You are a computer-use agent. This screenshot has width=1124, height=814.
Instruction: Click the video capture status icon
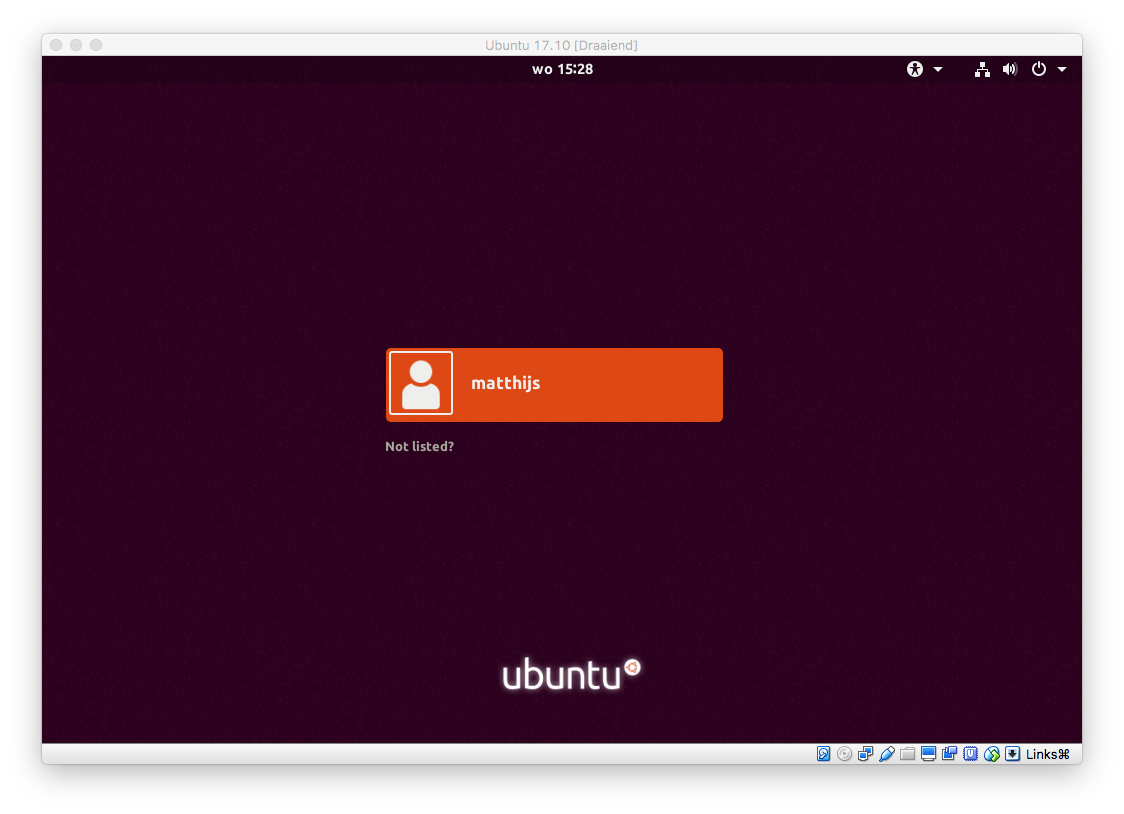coord(950,754)
